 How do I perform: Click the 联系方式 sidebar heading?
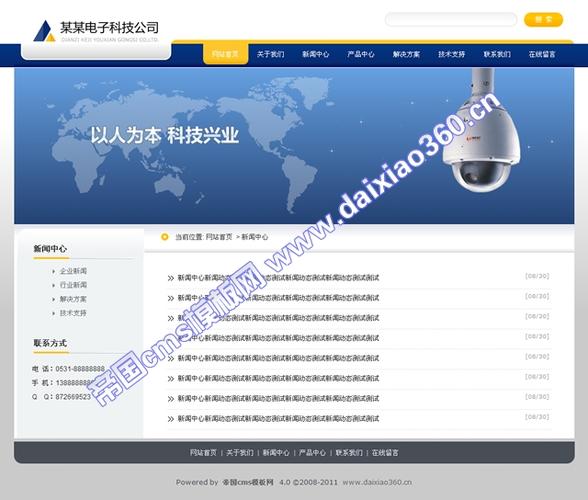pos(50,343)
